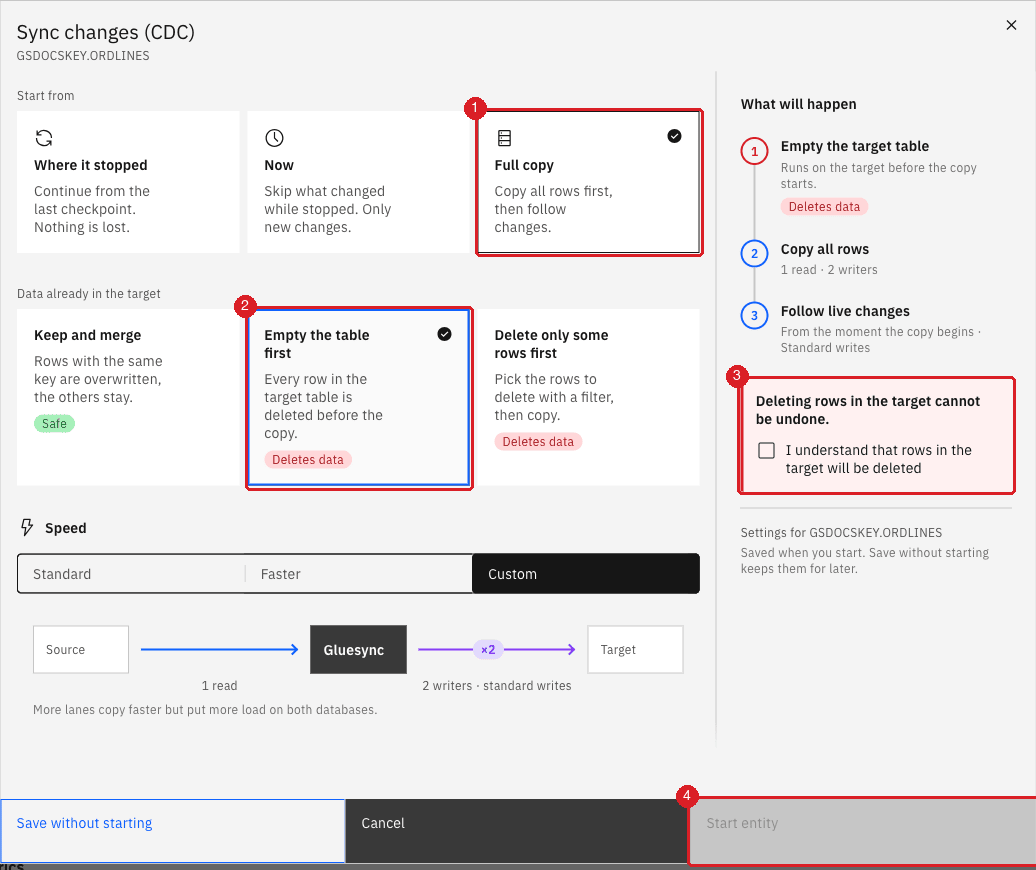This screenshot has height=870, width=1036.
Task: Click Deletes data tag under What will happen
Action: coord(824,207)
